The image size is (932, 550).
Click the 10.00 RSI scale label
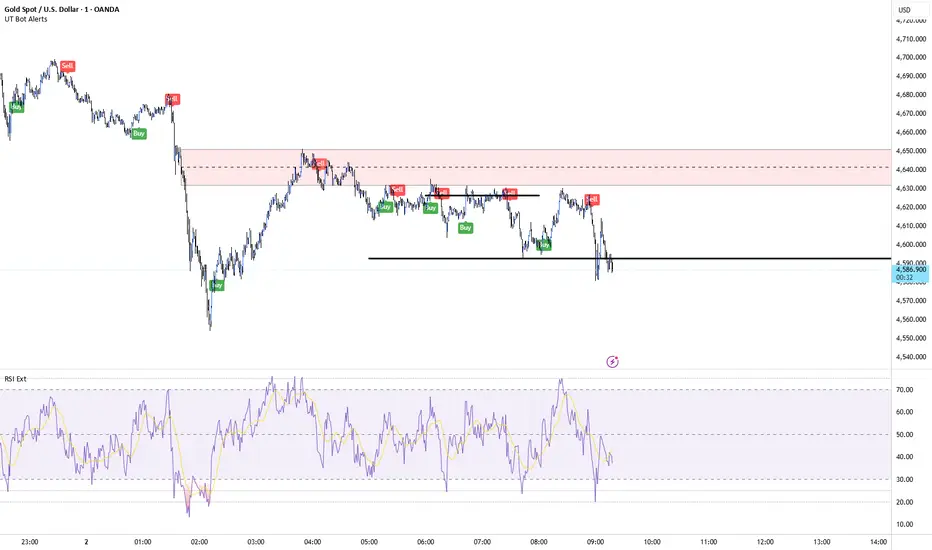click(905, 524)
